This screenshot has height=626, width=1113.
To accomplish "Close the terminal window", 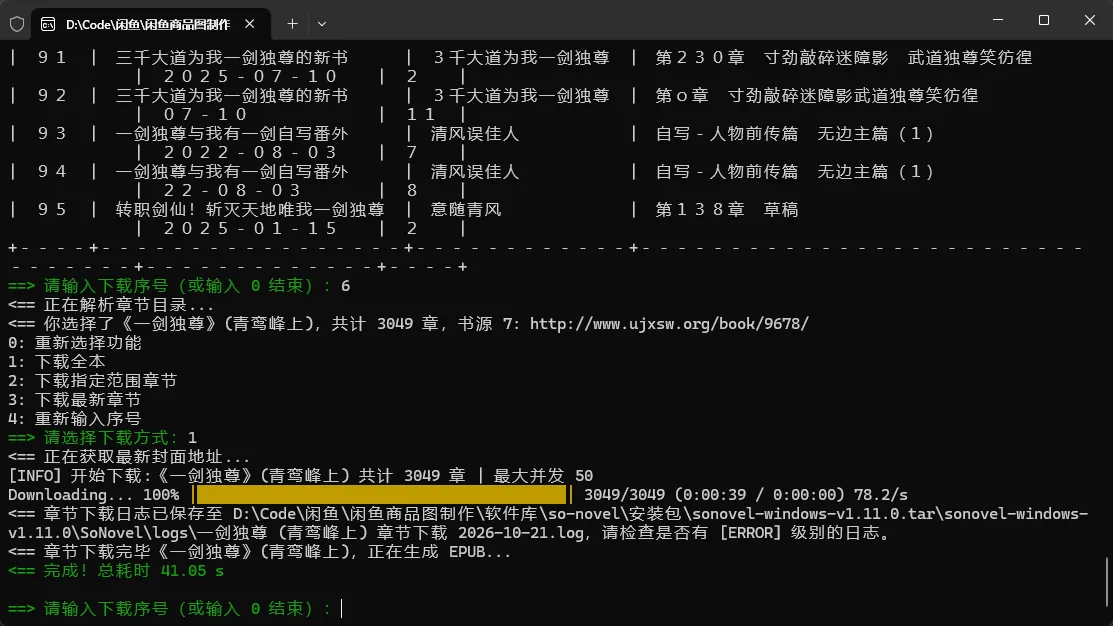I will tap(1090, 20).
